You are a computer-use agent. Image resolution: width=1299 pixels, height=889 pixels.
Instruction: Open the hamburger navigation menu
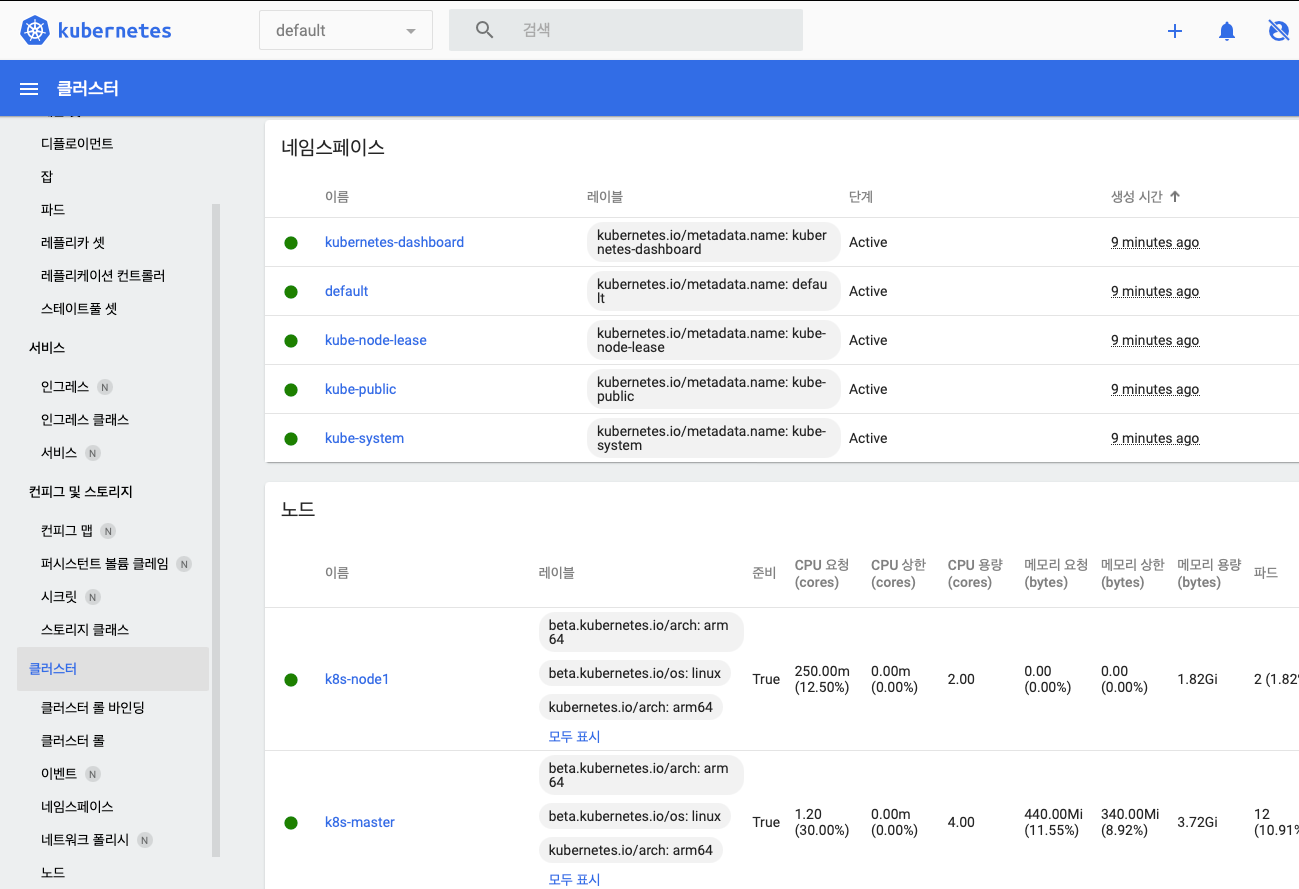(29, 89)
